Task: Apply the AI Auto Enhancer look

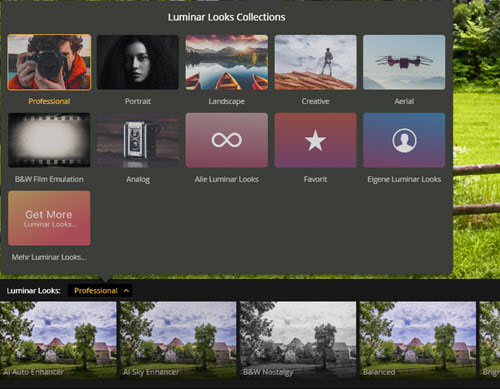Action: coord(58,340)
